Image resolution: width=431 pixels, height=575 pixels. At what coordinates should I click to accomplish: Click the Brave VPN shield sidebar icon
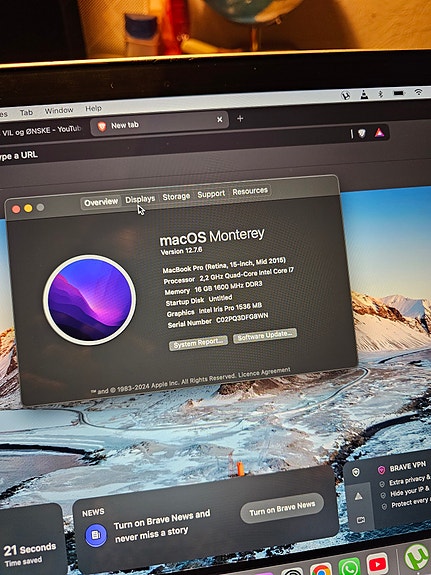(356, 472)
